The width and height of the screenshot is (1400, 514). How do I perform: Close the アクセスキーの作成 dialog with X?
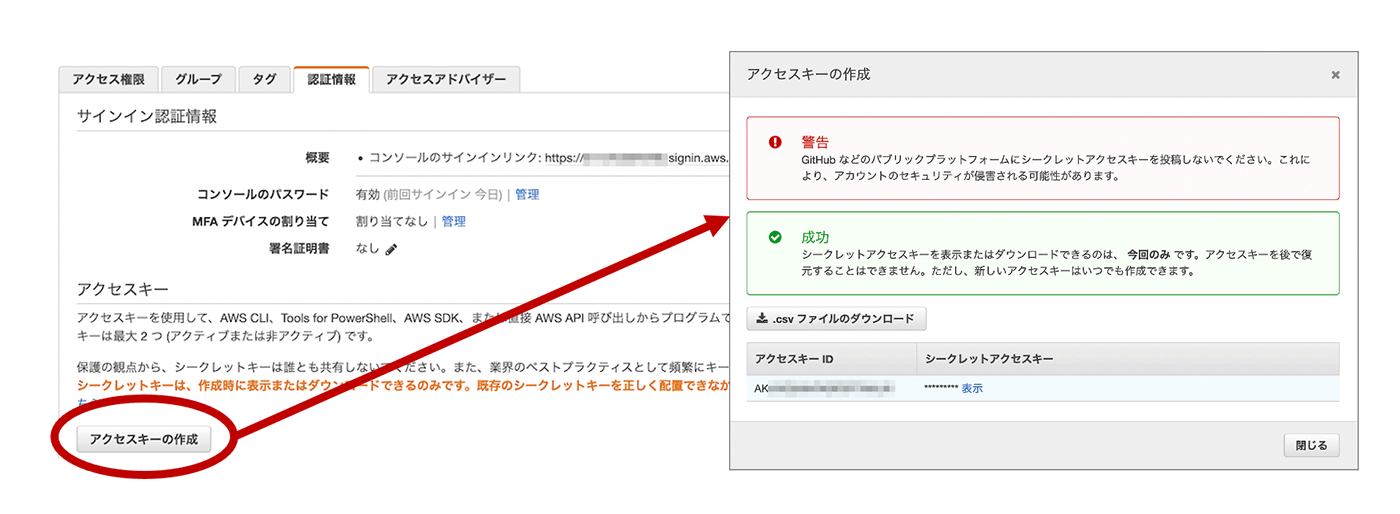[x=1334, y=75]
